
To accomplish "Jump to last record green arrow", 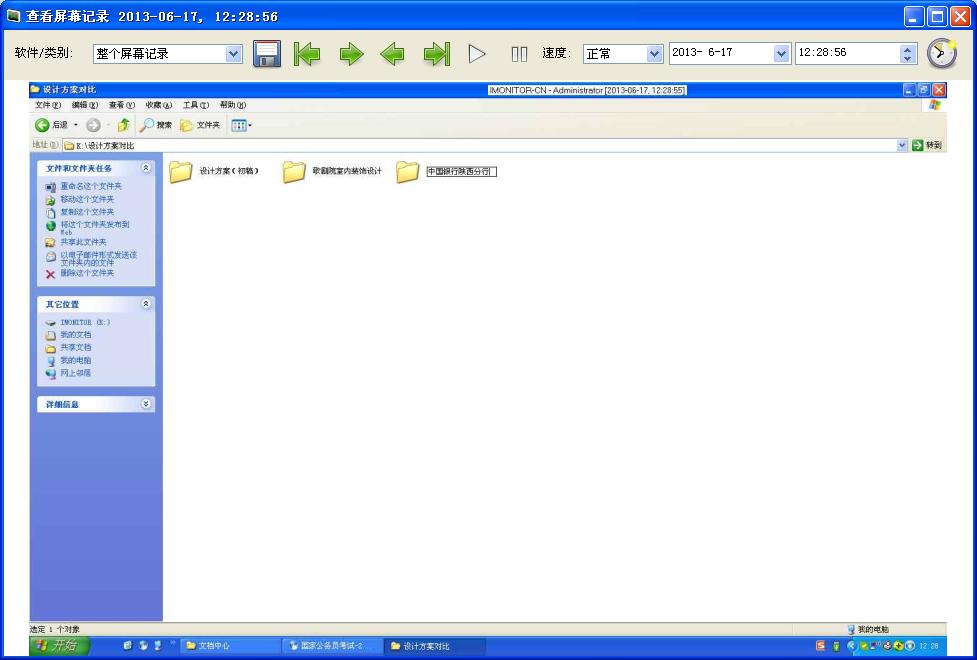I will pyautogui.click(x=436, y=54).
